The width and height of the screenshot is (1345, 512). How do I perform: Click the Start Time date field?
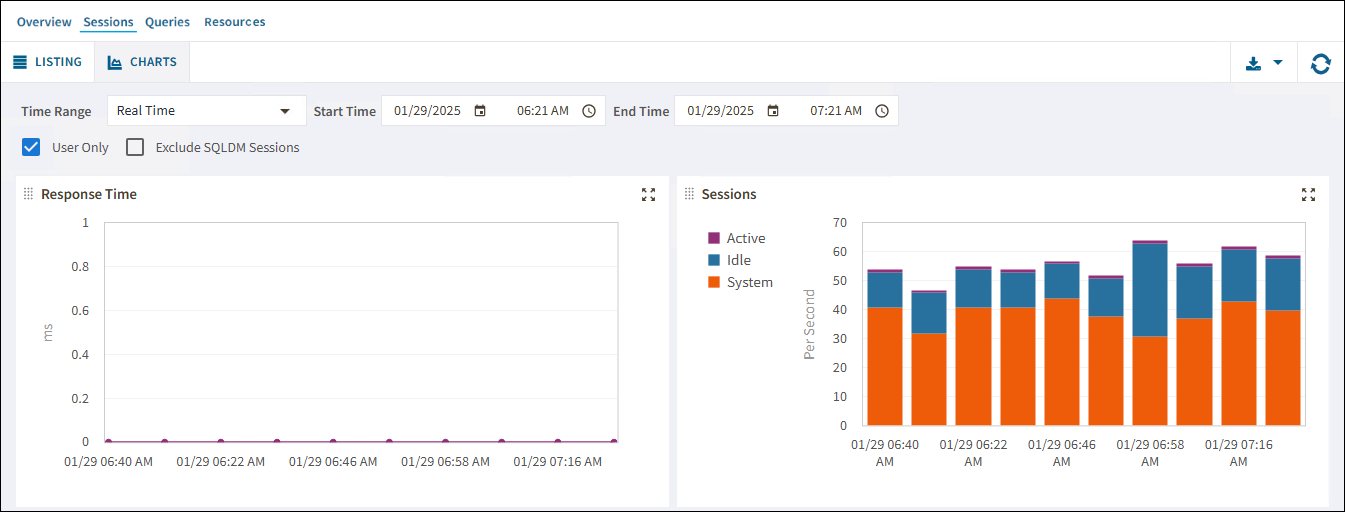(428, 111)
